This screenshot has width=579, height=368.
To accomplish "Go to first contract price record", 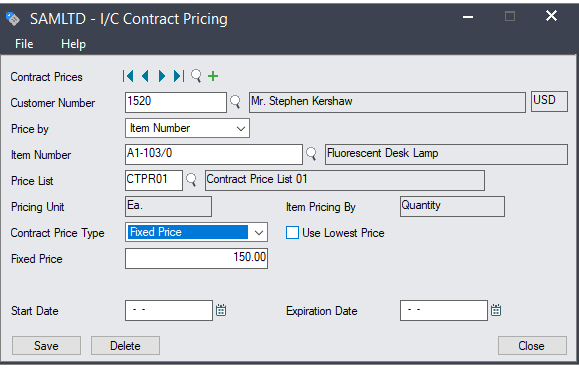I will click(x=128, y=76).
